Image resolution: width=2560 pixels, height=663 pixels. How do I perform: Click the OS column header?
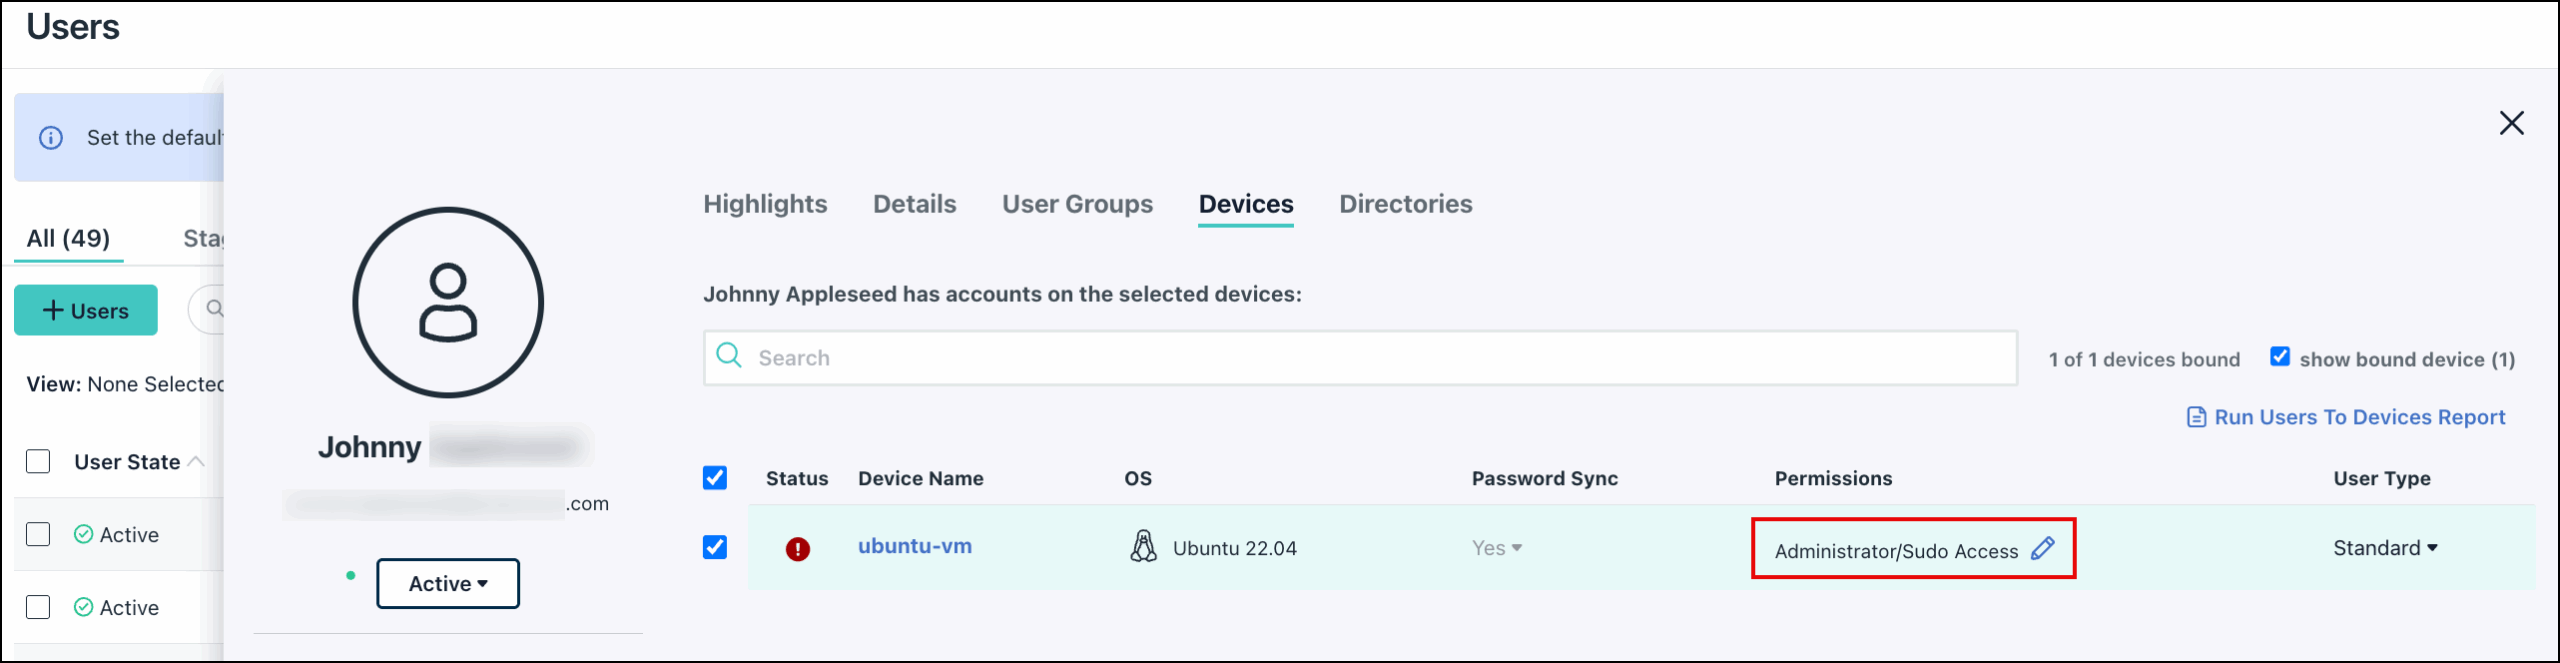(1138, 478)
